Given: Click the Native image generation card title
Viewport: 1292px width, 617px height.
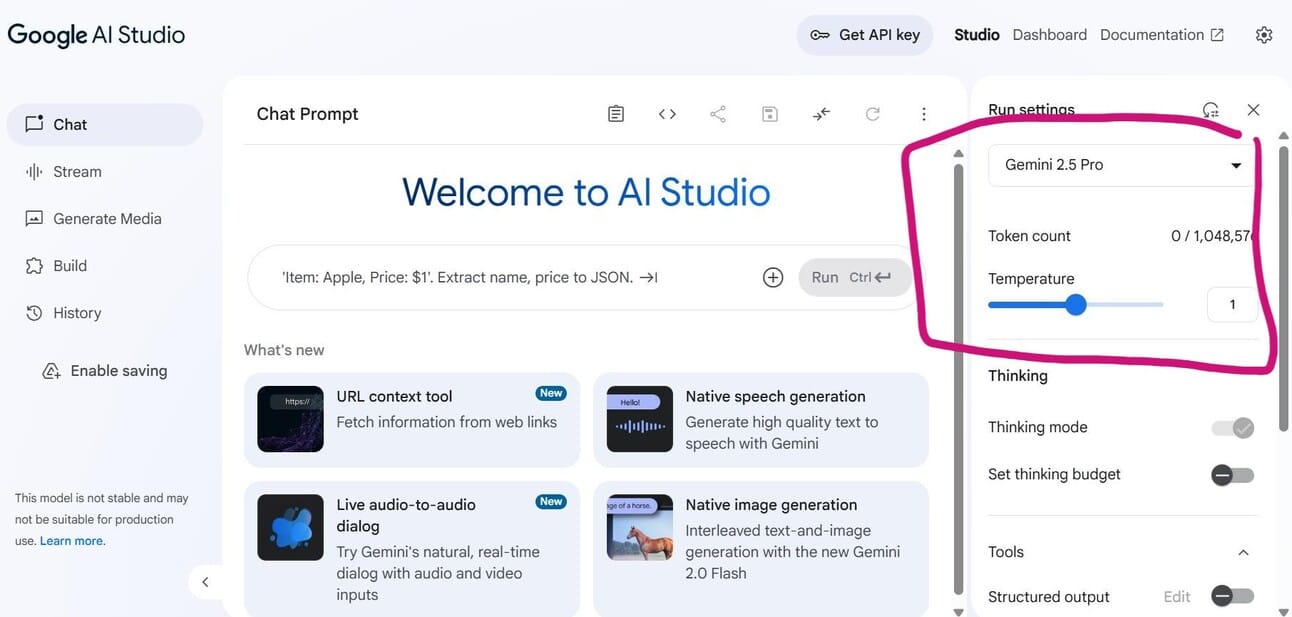Looking at the screenshot, I should (x=772, y=505).
